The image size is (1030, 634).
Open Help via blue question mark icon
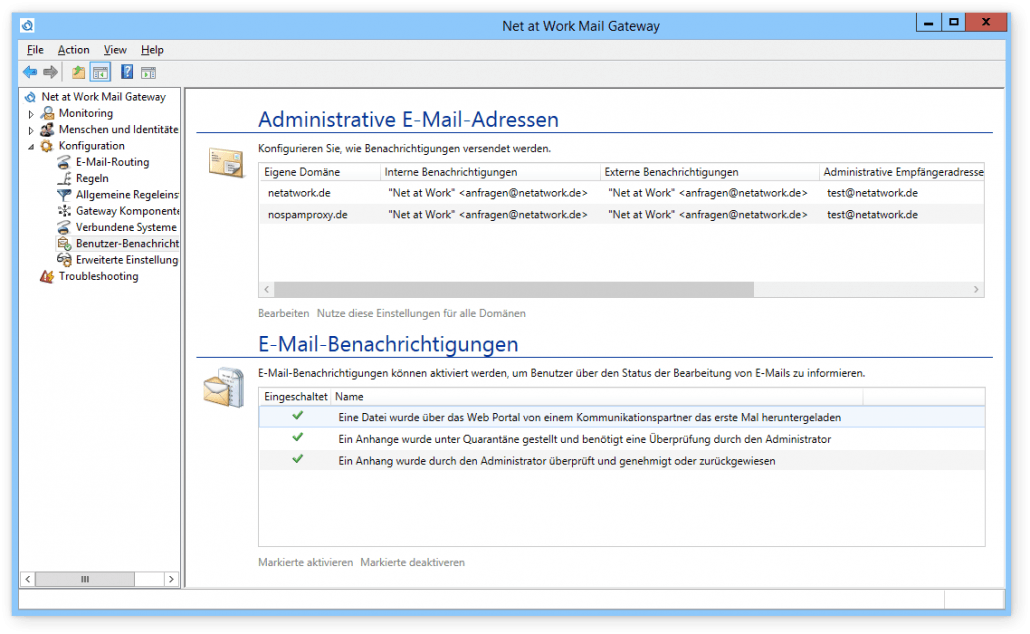pos(127,72)
